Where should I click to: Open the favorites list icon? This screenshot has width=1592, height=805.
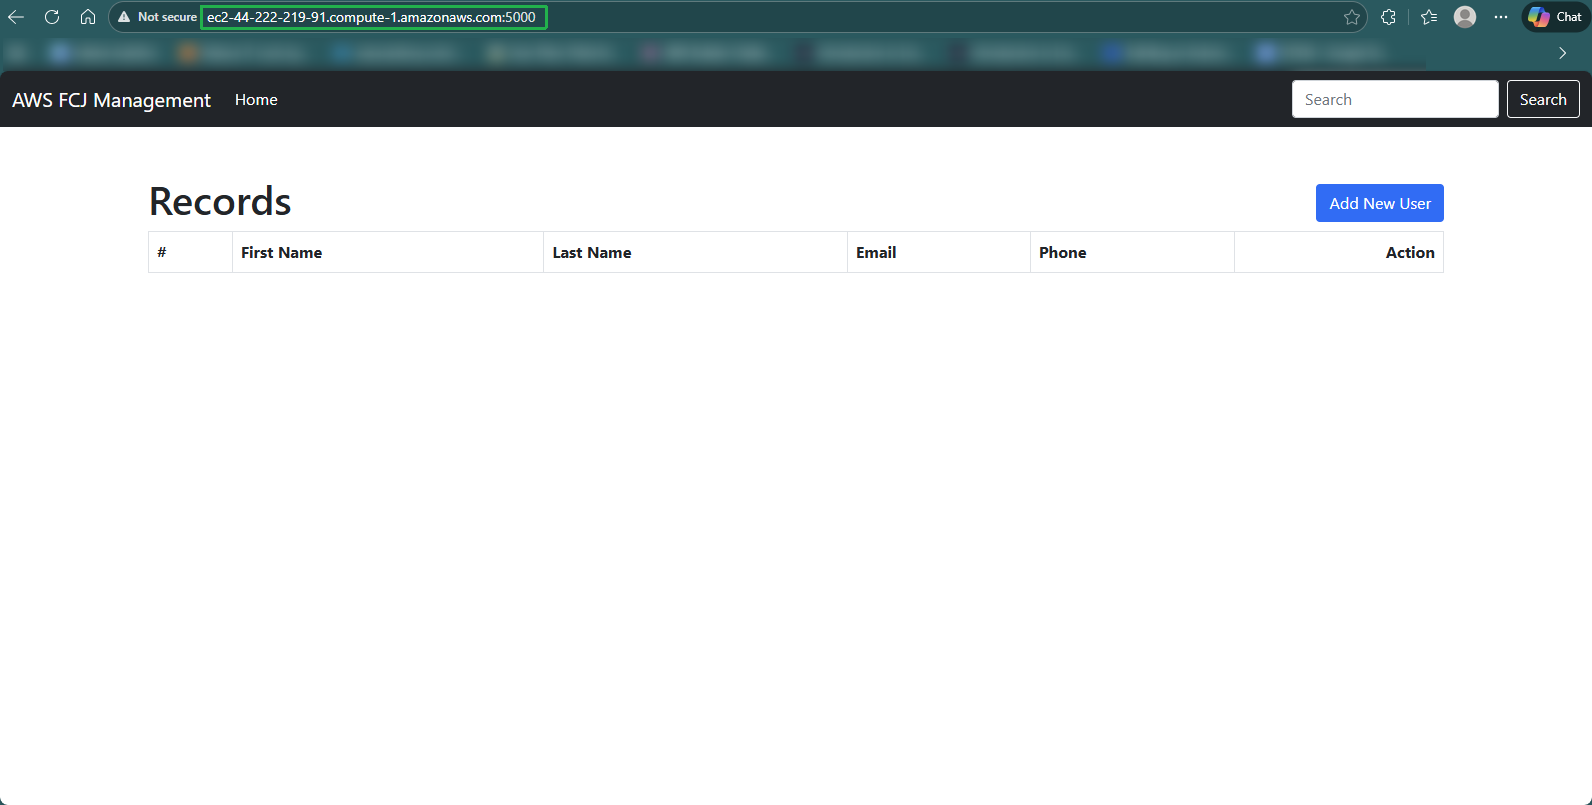(1429, 17)
